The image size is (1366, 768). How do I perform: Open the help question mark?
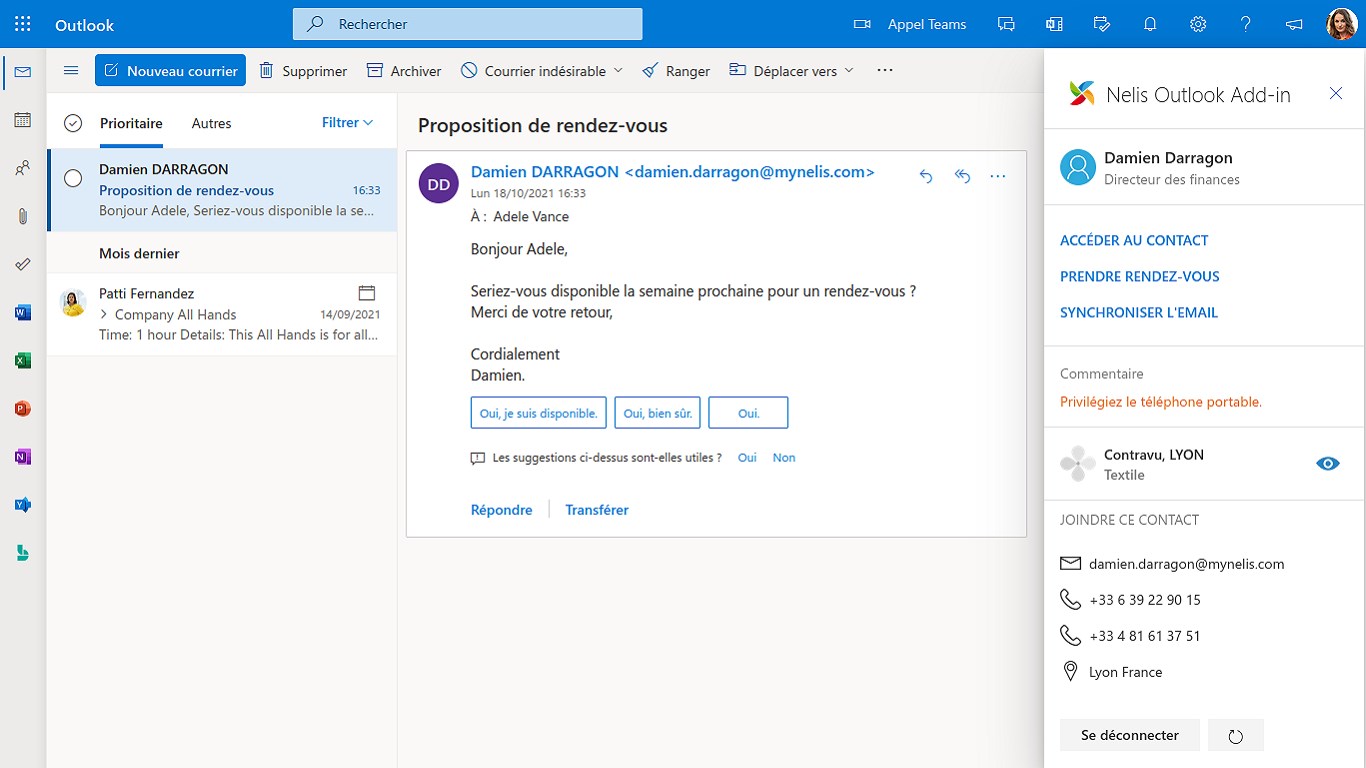click(x=1246, y=24)
